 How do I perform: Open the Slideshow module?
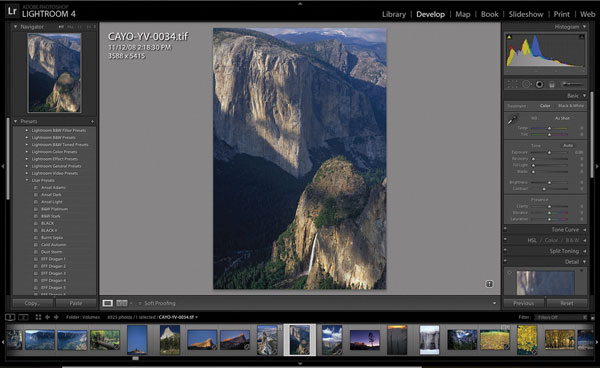pyautogui.click(x=526, y=15)
